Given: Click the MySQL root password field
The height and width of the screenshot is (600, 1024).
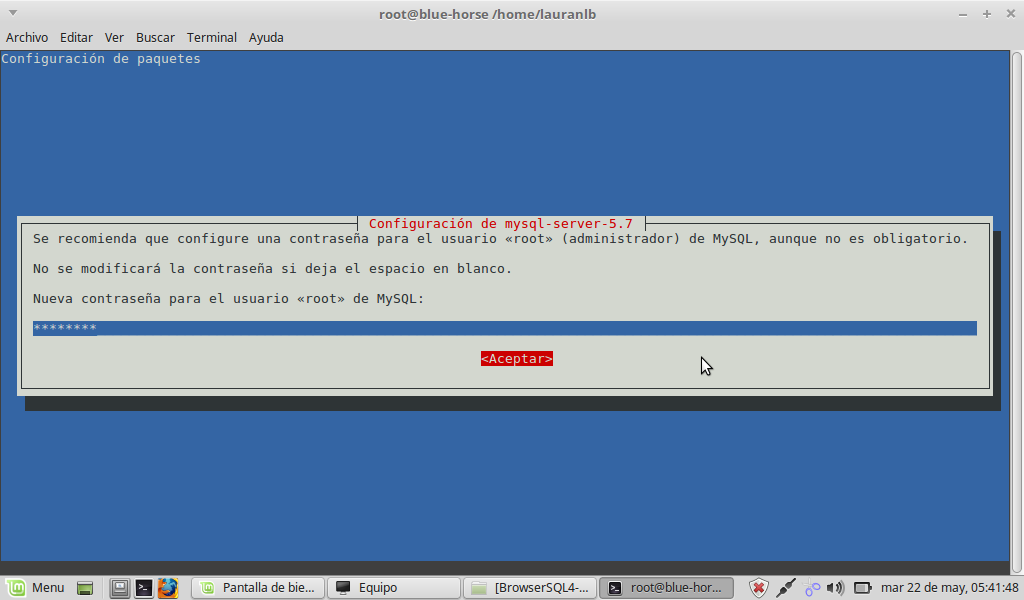Looking at the screenshot, I should (x=504, y=328).
